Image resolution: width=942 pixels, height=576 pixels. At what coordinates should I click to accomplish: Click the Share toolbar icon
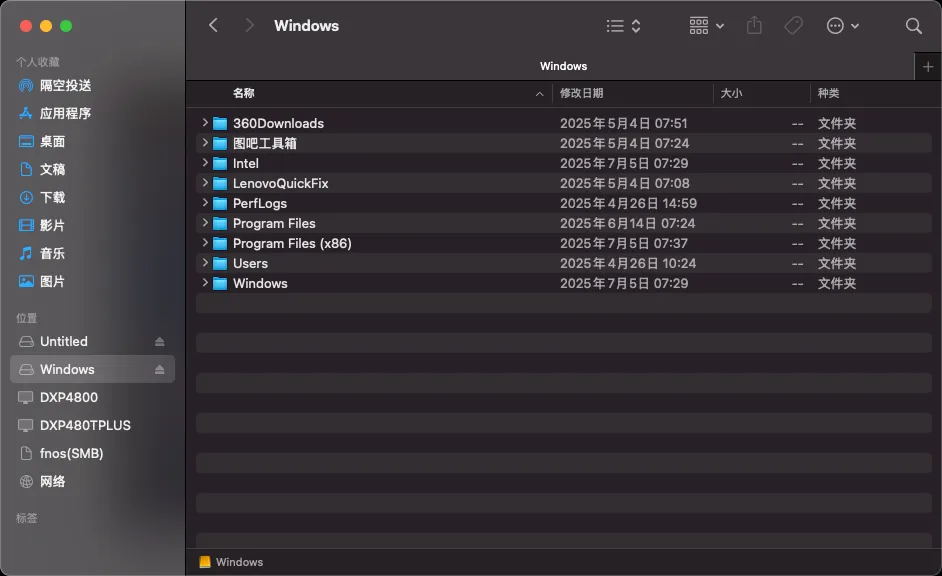(754, 26)
